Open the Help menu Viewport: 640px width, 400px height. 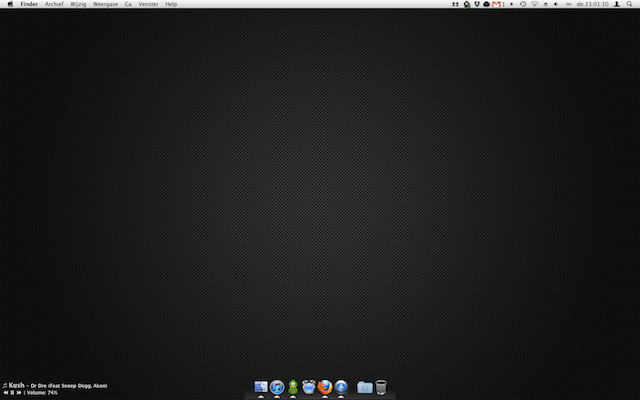coord(171,4)
